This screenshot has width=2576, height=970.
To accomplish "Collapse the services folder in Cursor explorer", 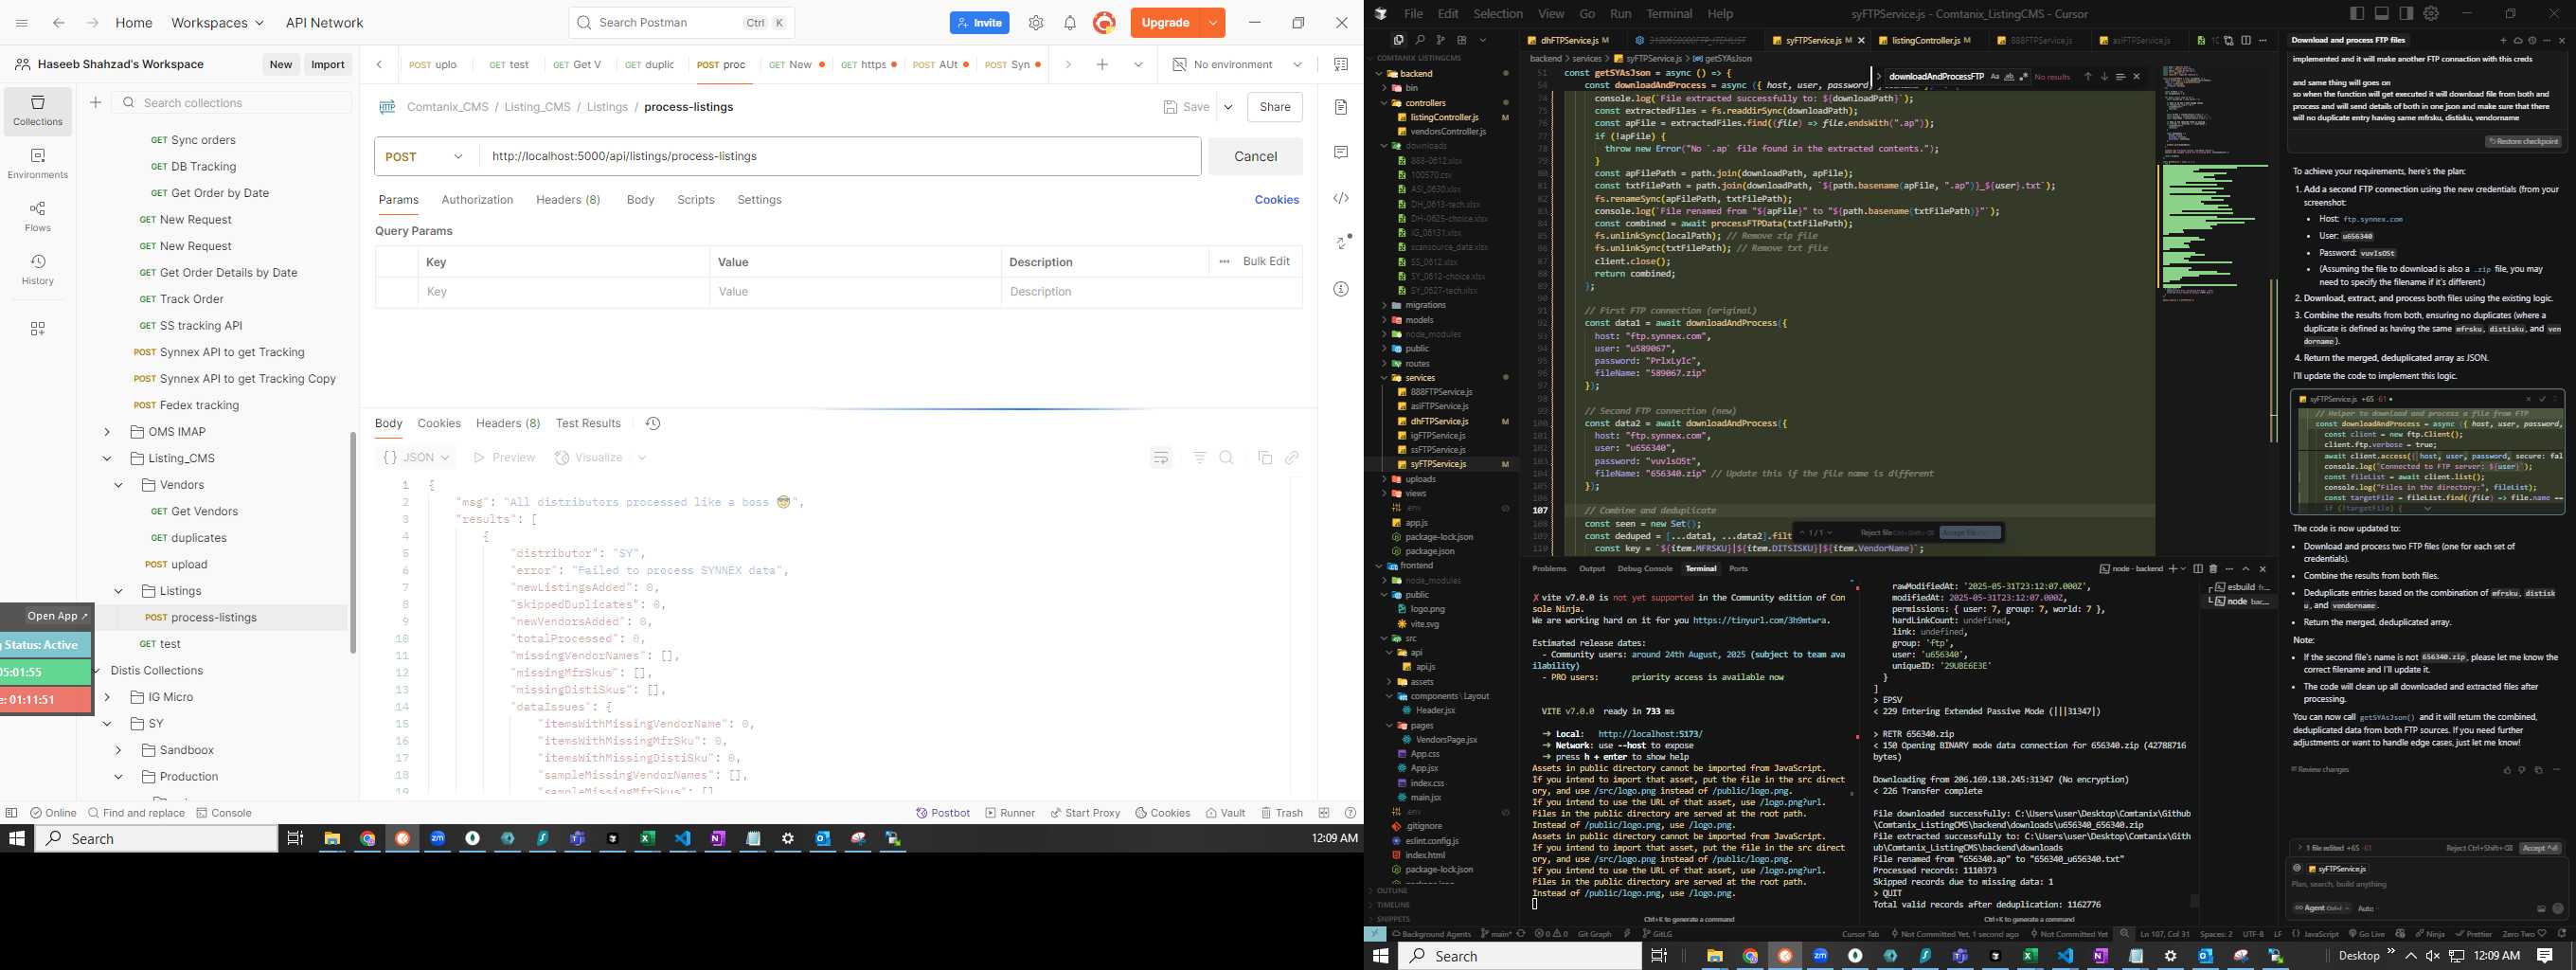I will 1385,378.
